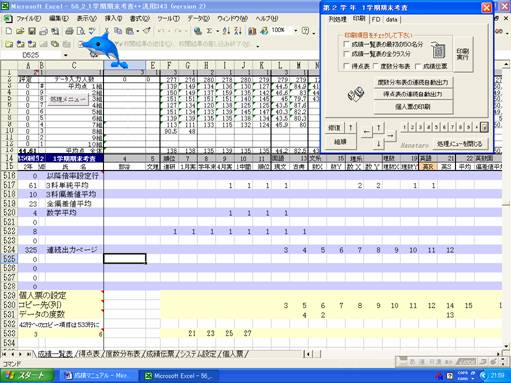Click the 処理メニュー button on the sheet
The height and width of the screenshot is (383, 511).
(68, 99)
